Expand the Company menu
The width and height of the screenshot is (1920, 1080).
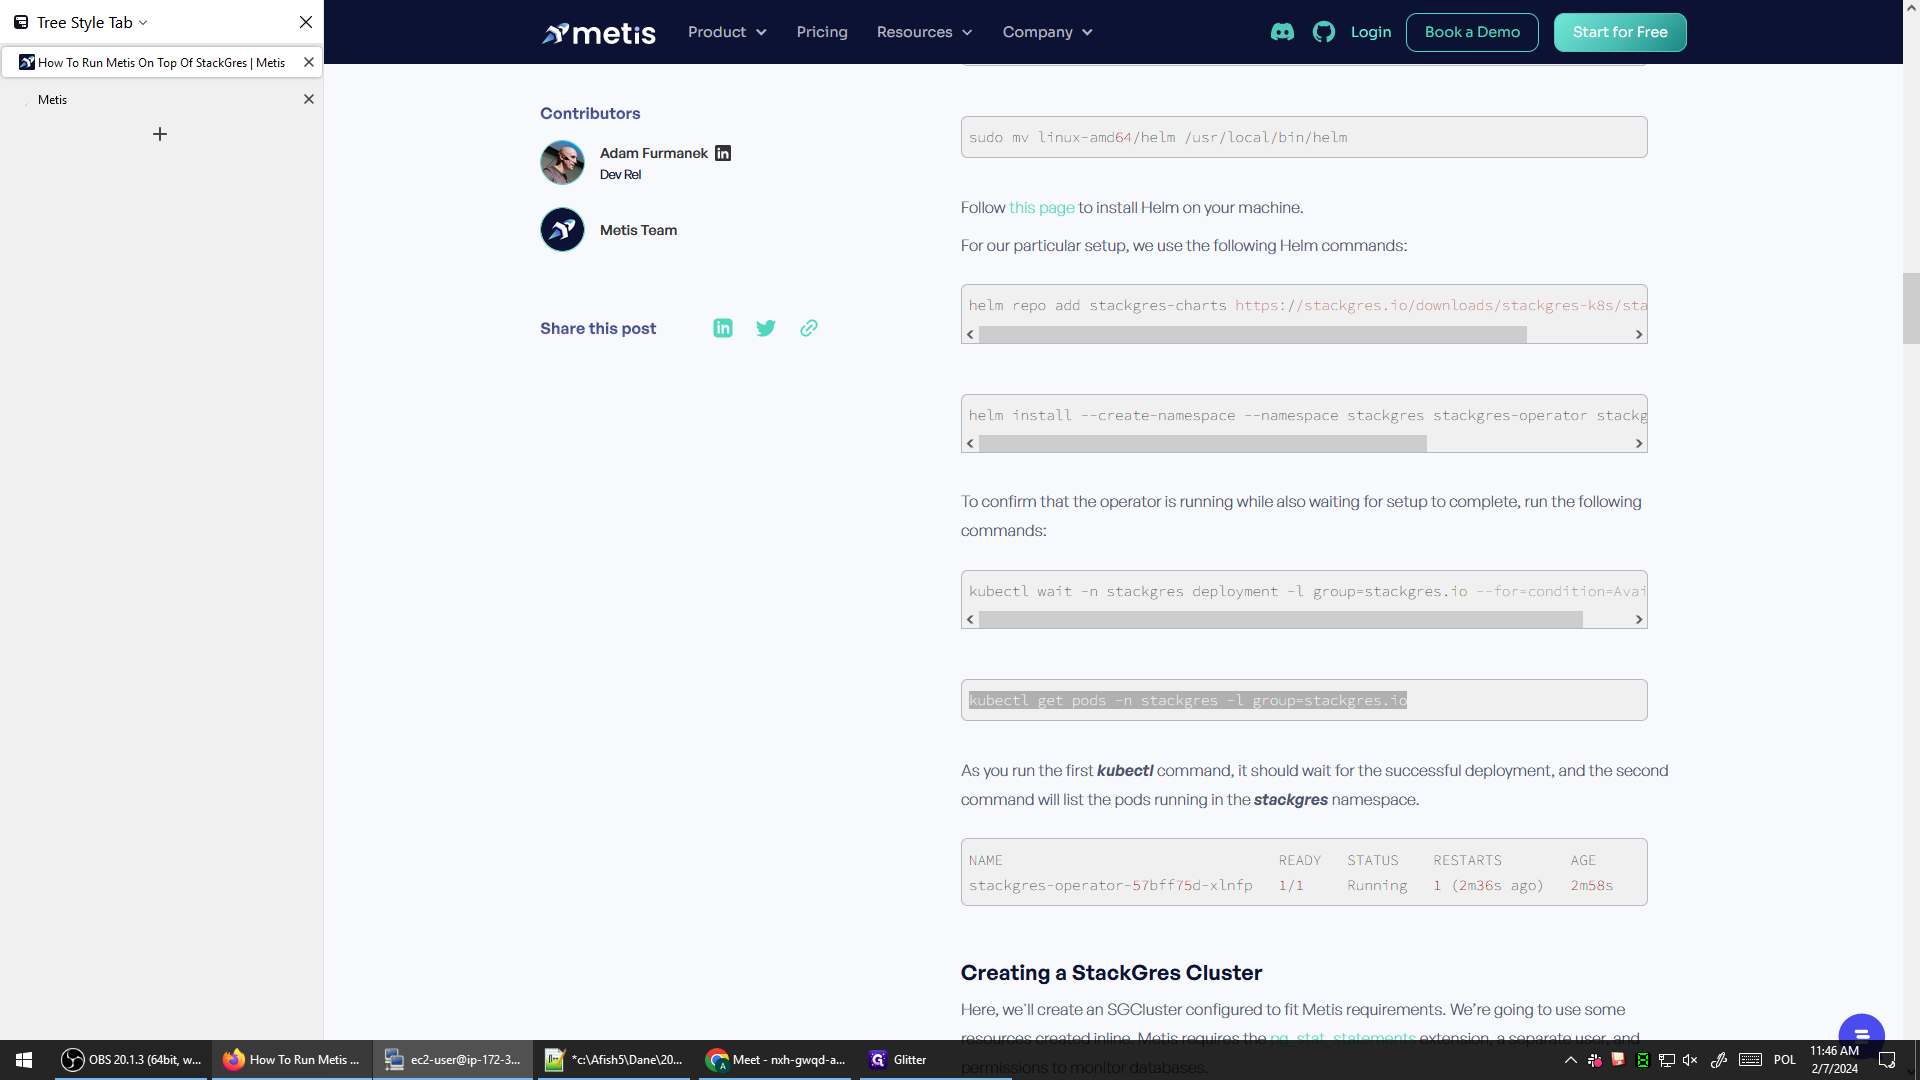pyautogui.click(x=1047, y=32)
